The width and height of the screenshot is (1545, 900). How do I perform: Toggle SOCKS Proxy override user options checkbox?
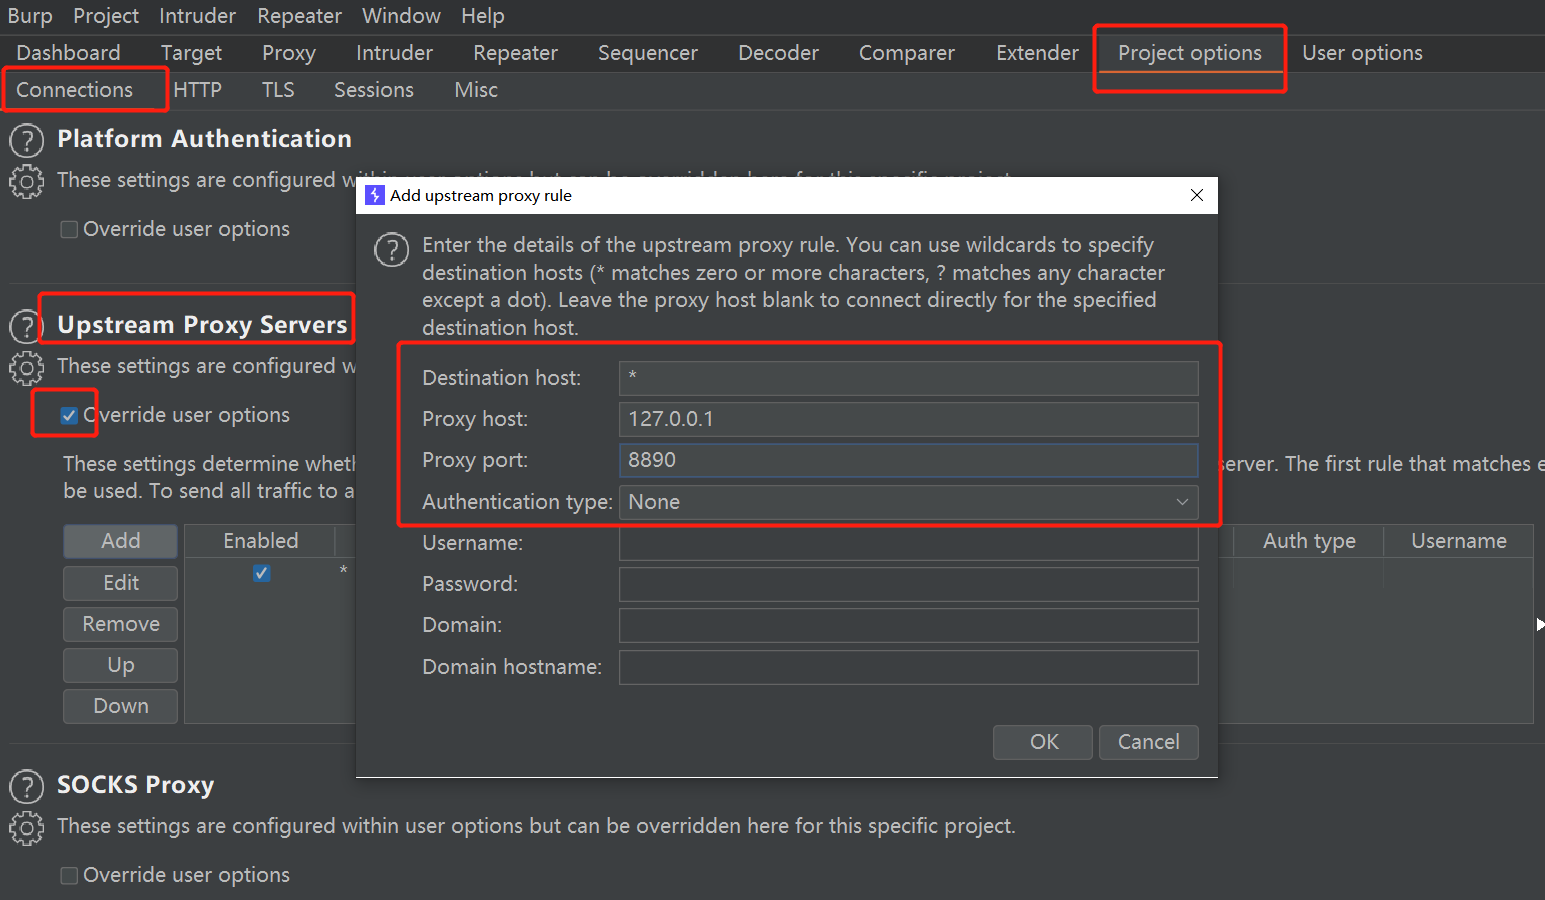pos(69,875)
